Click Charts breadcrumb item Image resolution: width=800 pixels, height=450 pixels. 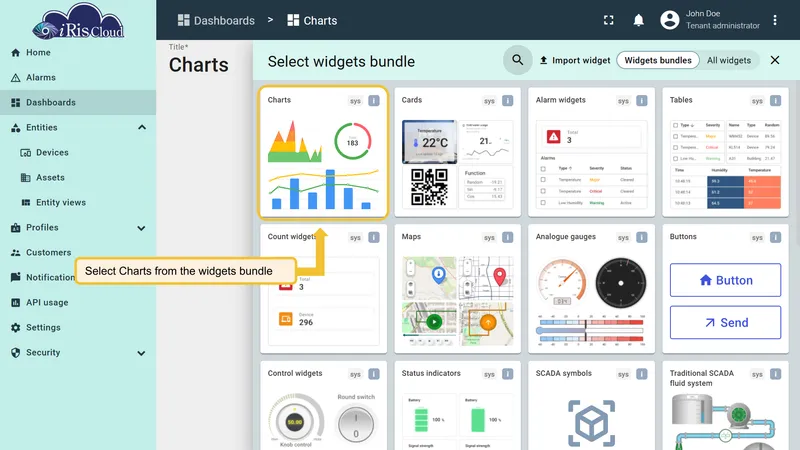pos(312,20)
